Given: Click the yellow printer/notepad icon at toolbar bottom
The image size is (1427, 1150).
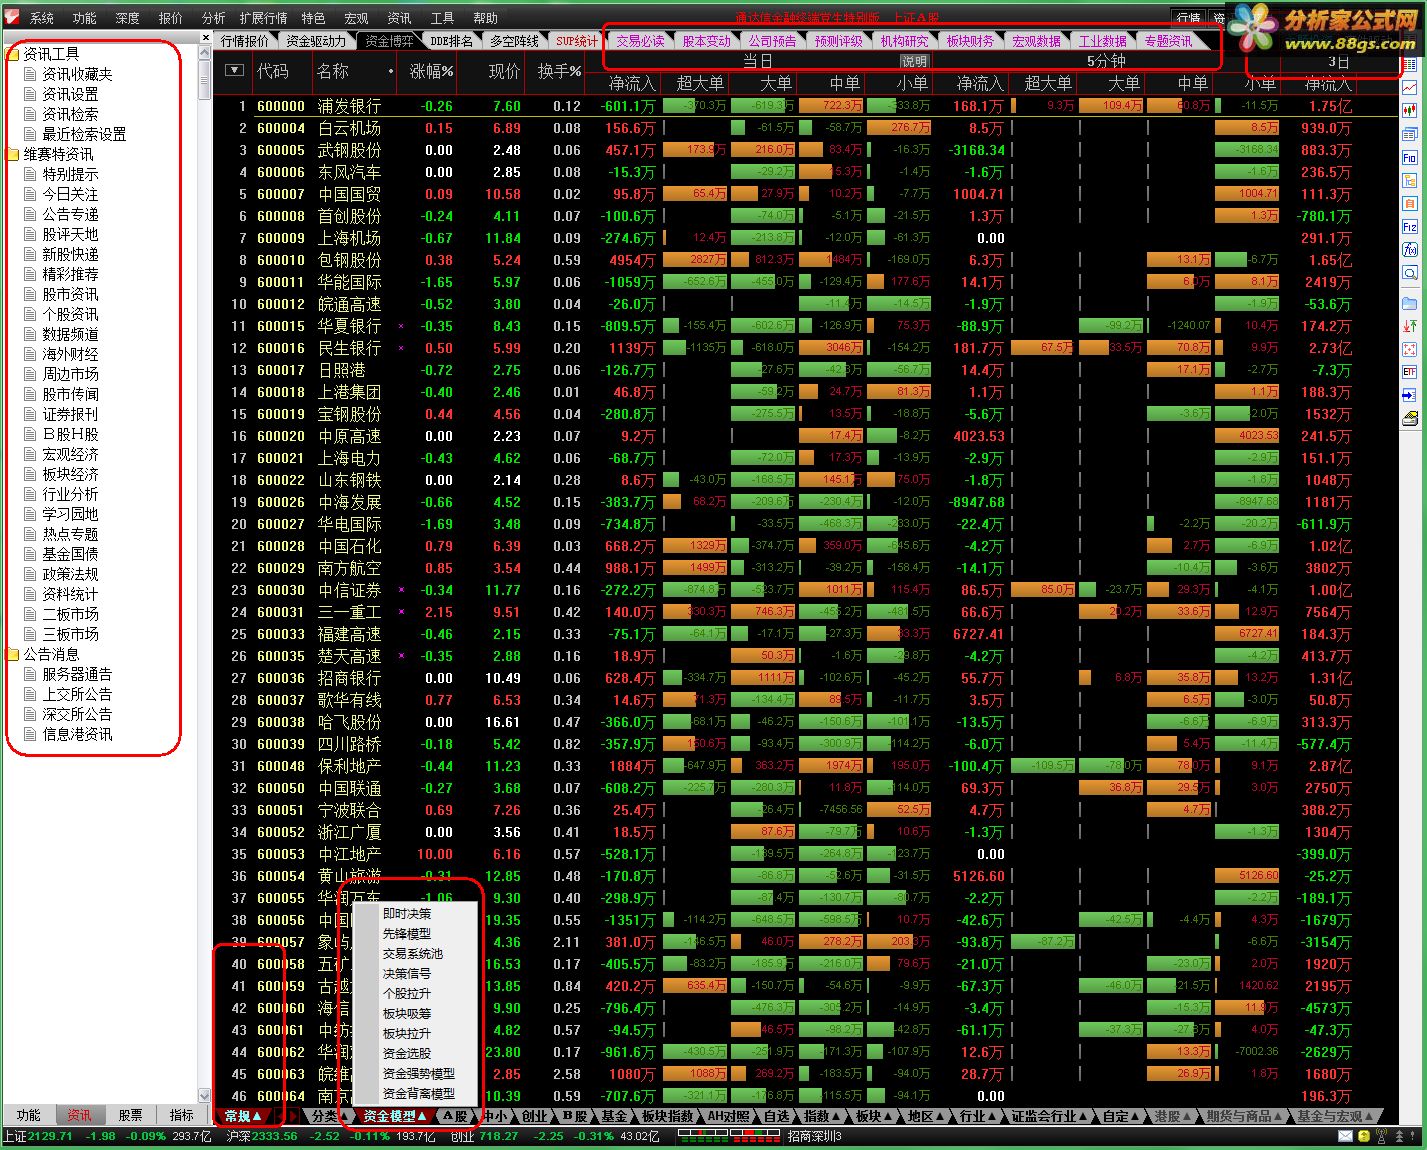Looking at the screenshot, I should point(1410,418).
